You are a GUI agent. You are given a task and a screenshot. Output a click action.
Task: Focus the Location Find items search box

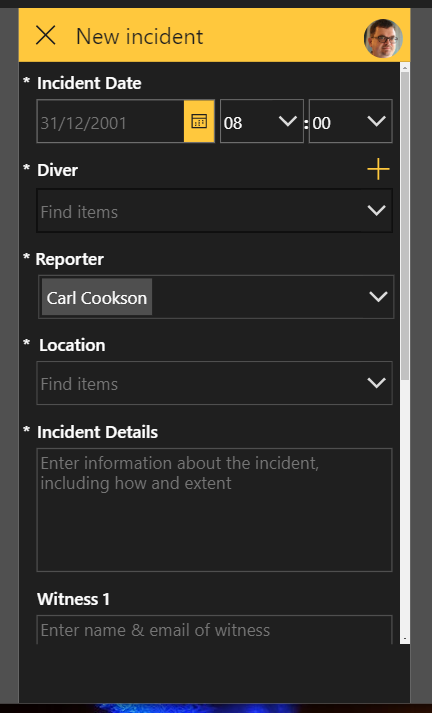coord(200,383)
